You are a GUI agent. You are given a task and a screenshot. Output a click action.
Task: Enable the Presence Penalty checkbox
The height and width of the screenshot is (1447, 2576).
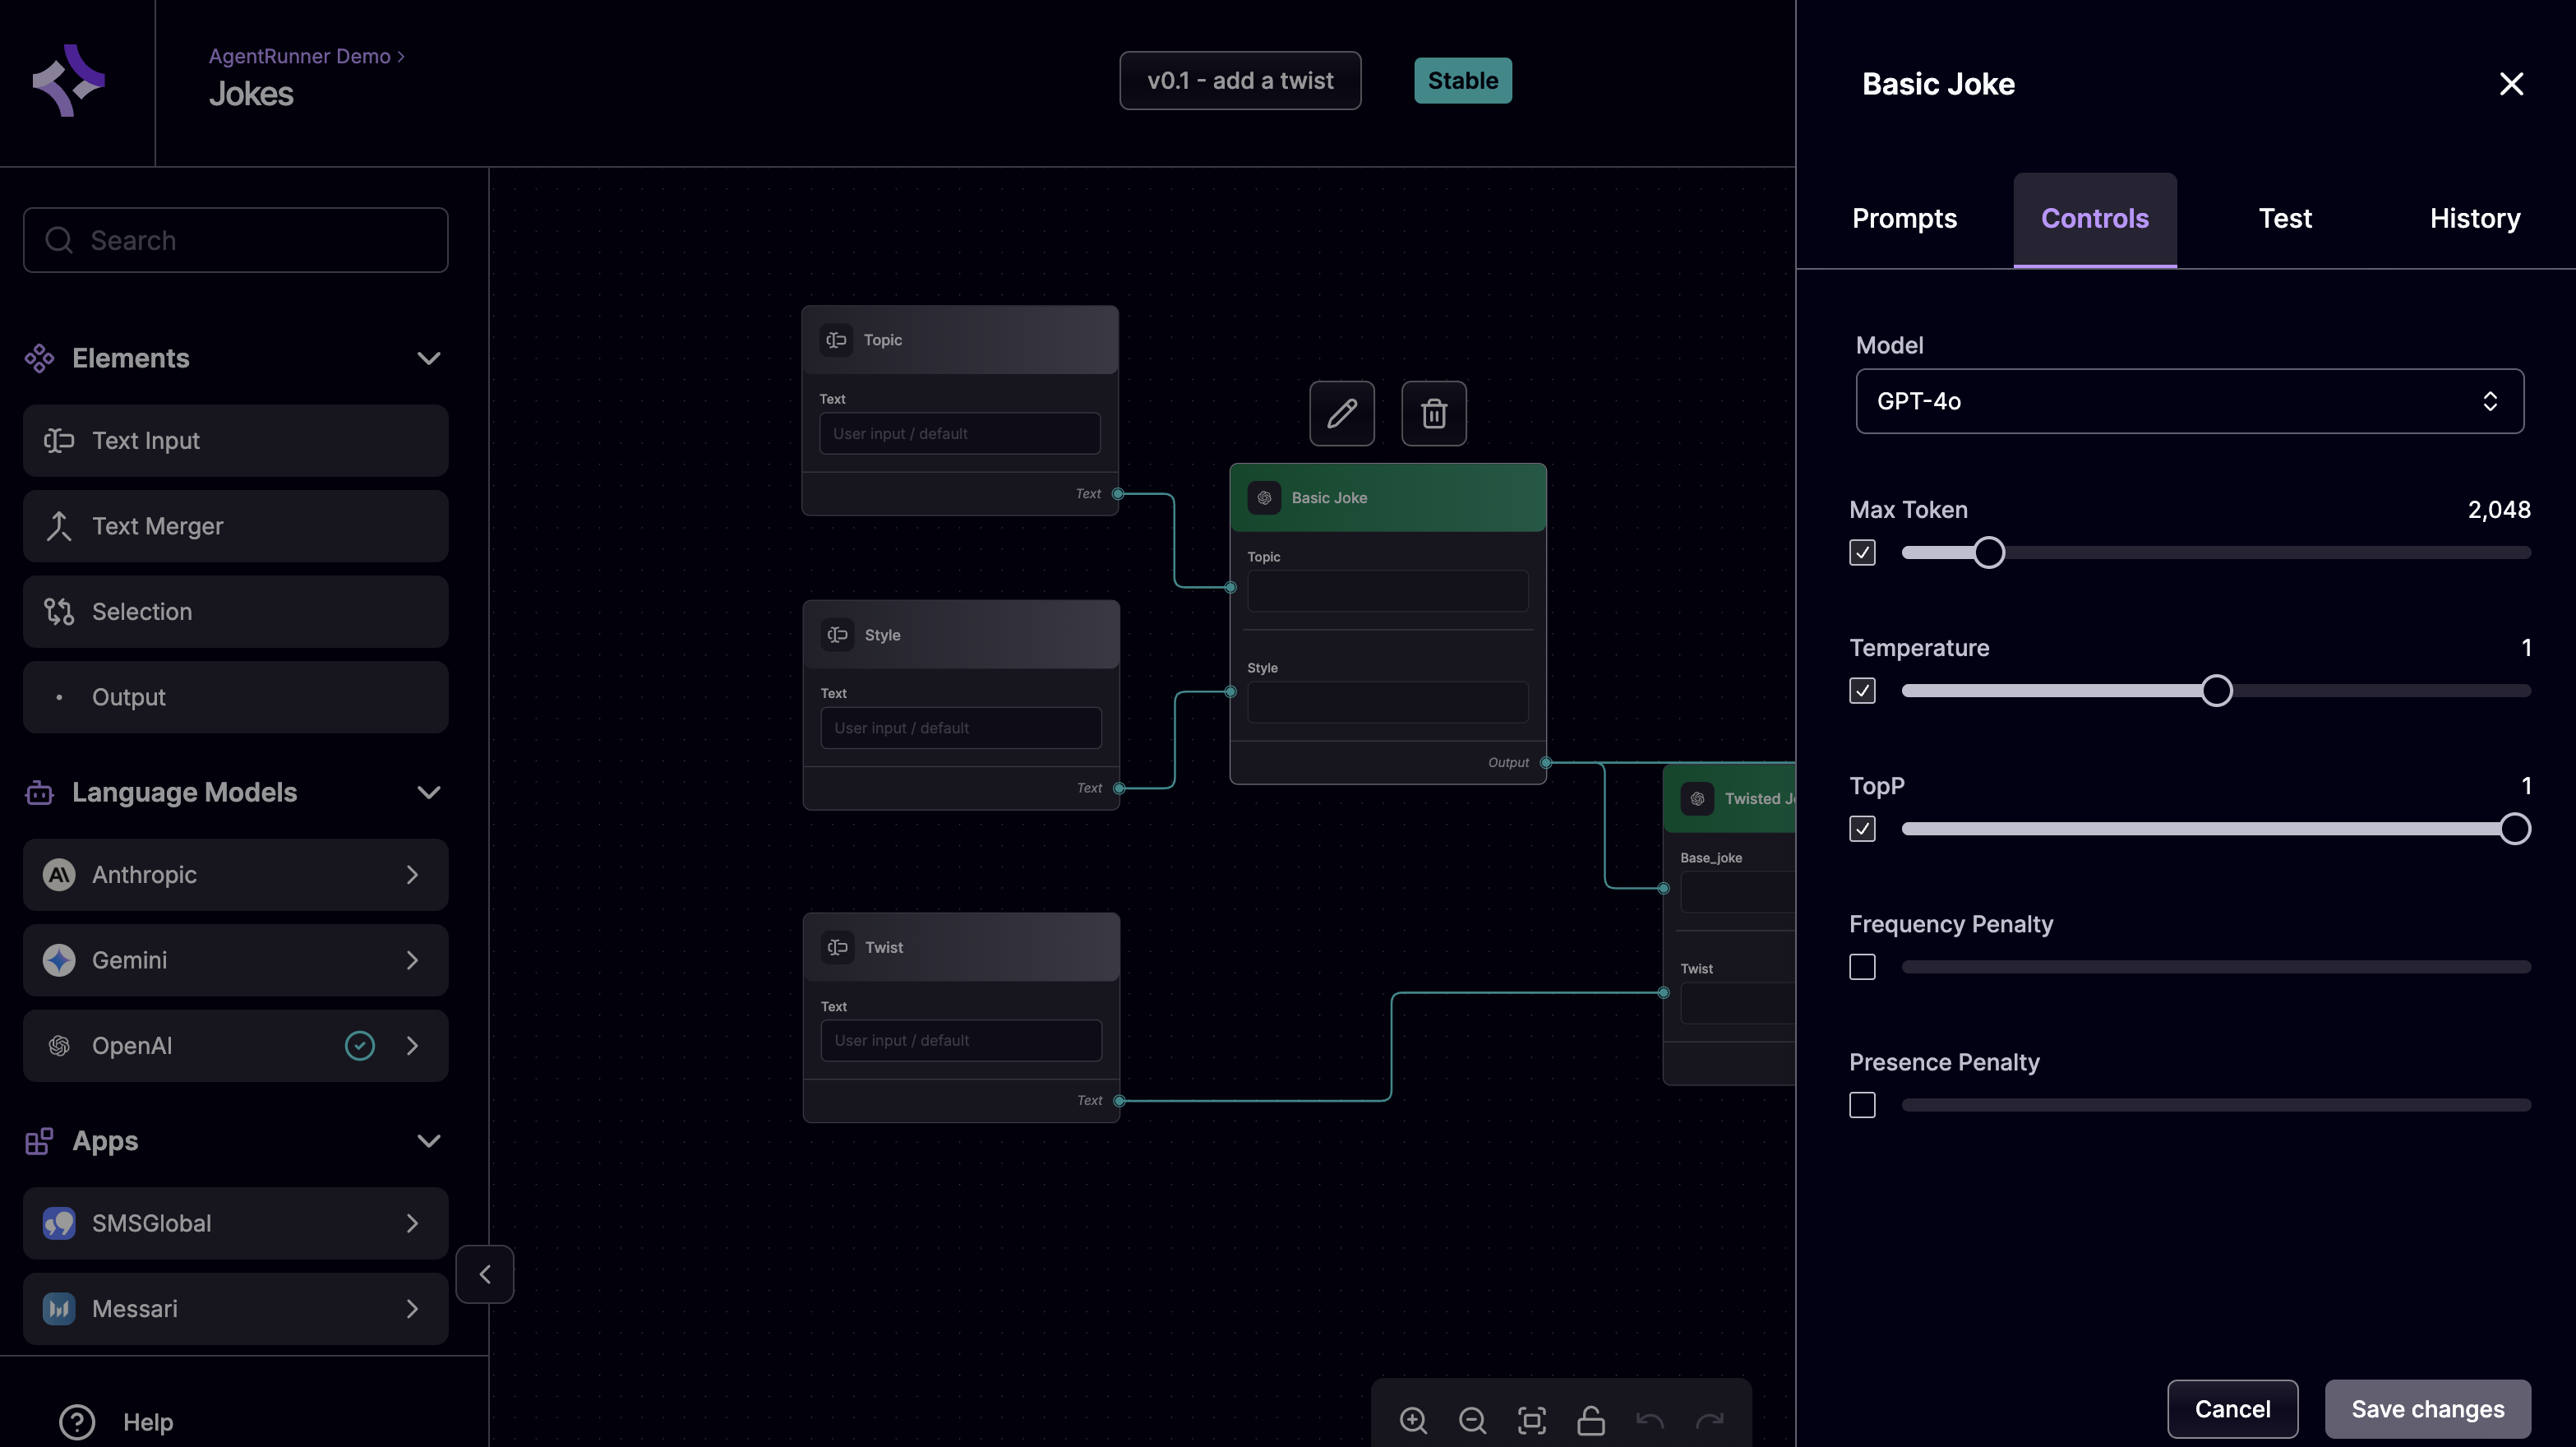[x=1862, y=1105]
